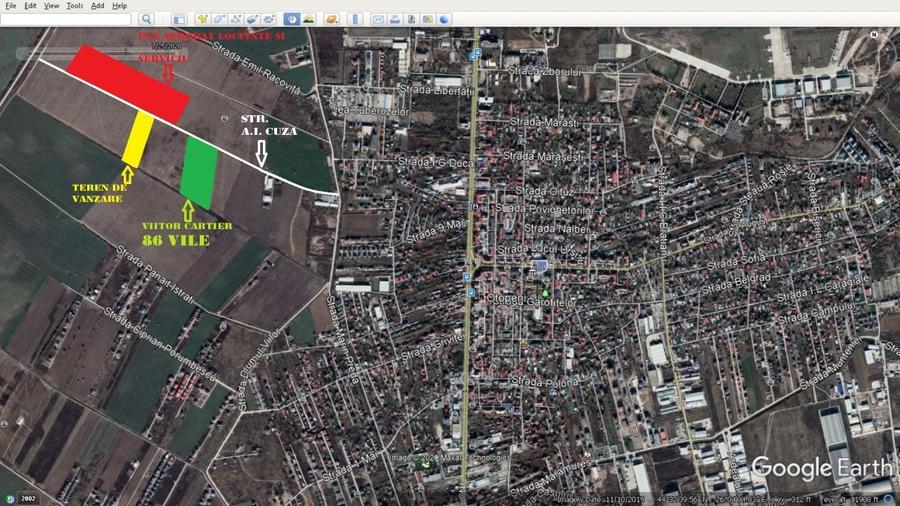Select the Add Polygon tool
The width and height of the screenshot is (900, 506).
219,19
